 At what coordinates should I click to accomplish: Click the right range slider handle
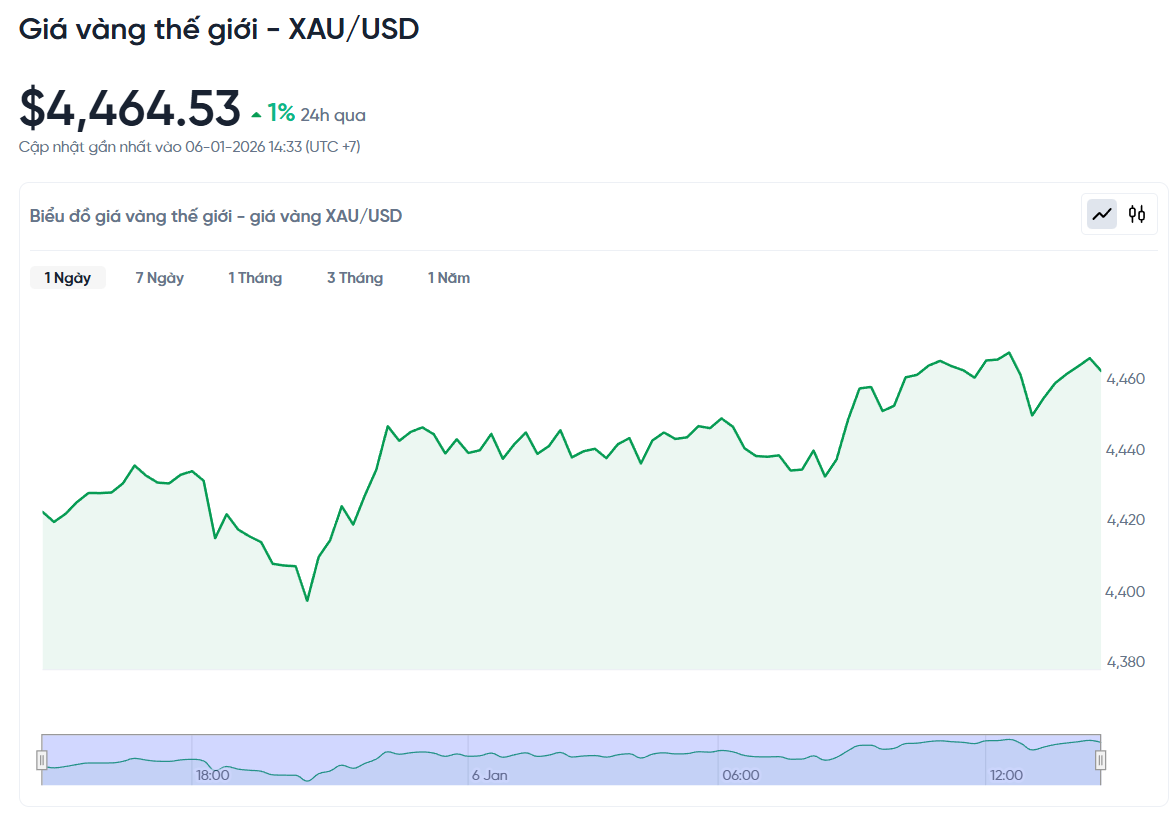pyautogui.click(x=1101, y=760)
